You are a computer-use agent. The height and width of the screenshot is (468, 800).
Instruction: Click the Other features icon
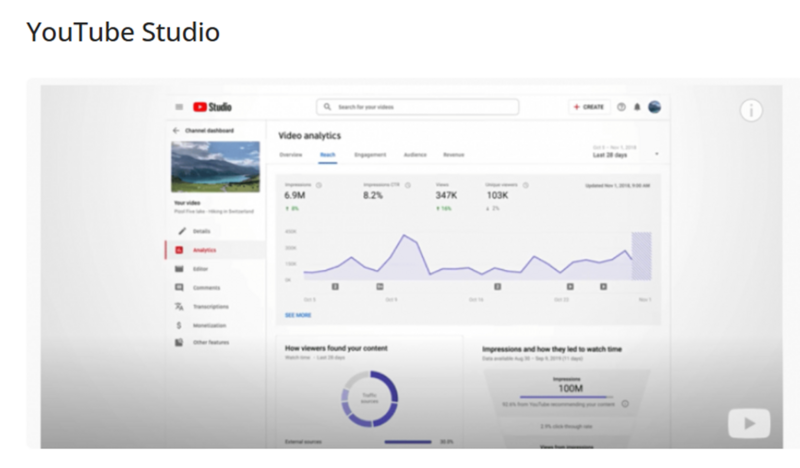click(179, 342)
